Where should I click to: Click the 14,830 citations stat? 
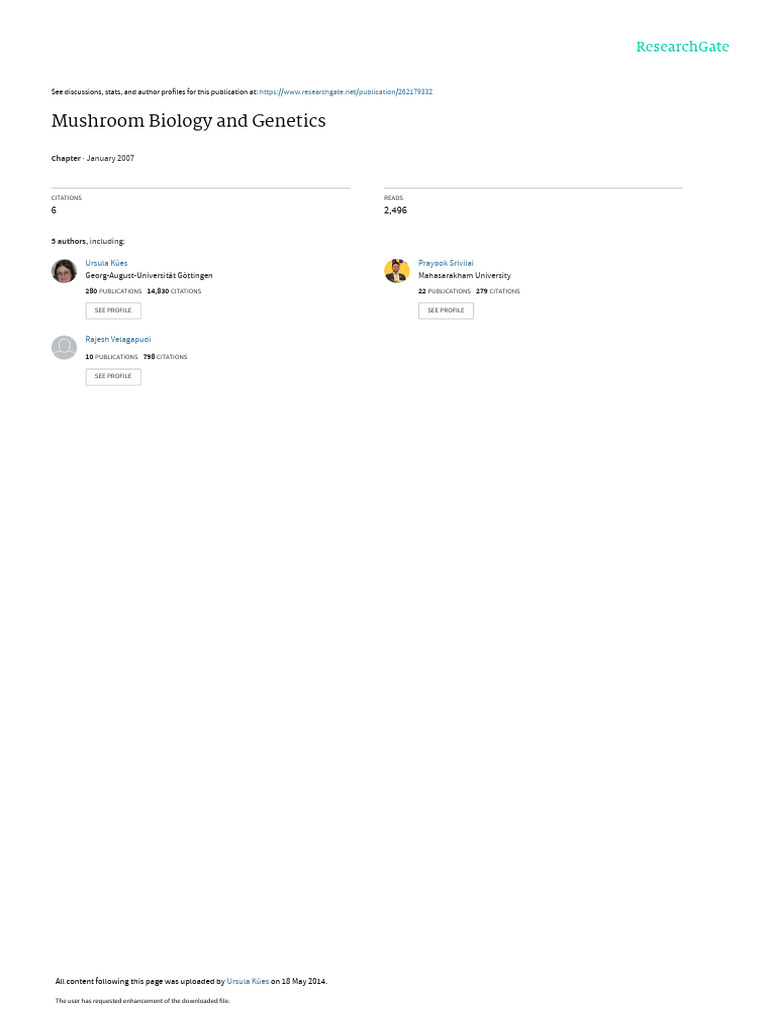(x=174, y=291)
